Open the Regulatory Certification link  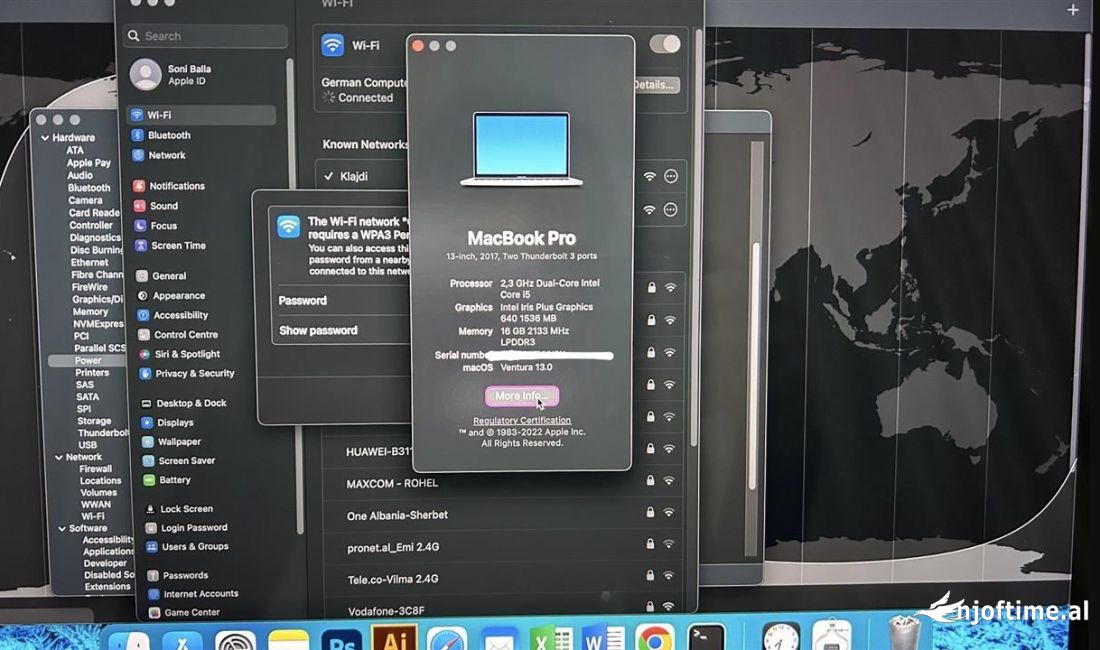522,421
